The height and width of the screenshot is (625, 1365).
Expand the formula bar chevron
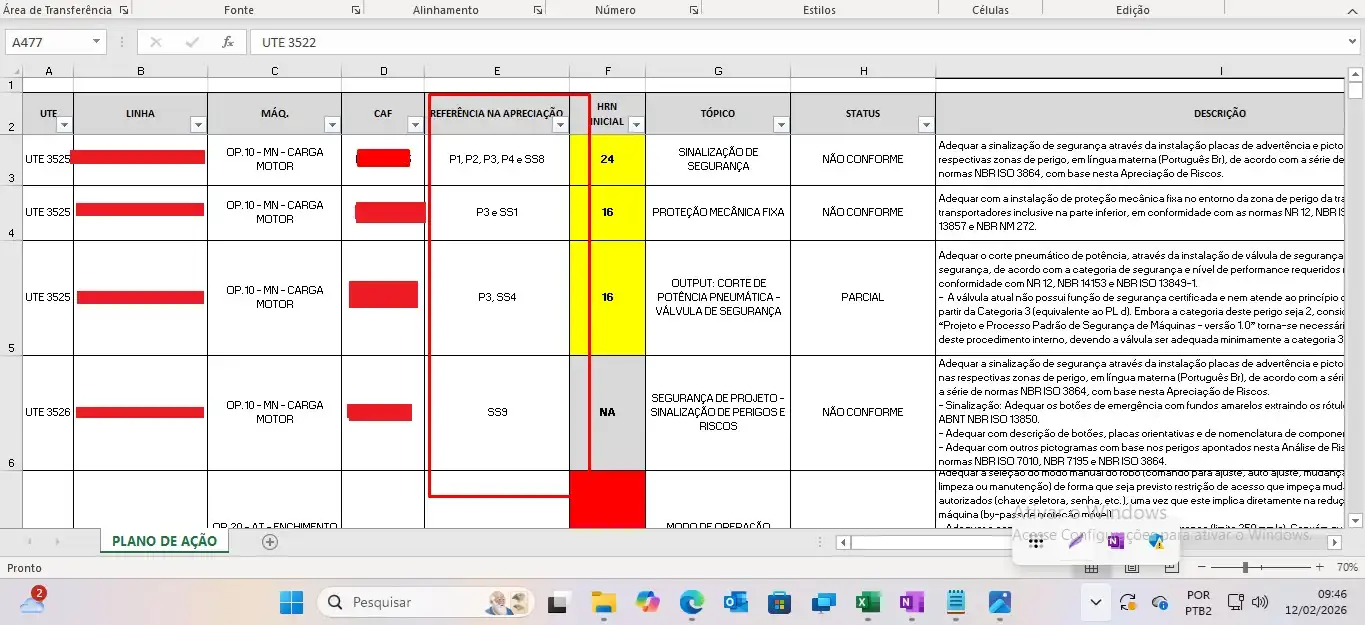tap(1353, 42)
